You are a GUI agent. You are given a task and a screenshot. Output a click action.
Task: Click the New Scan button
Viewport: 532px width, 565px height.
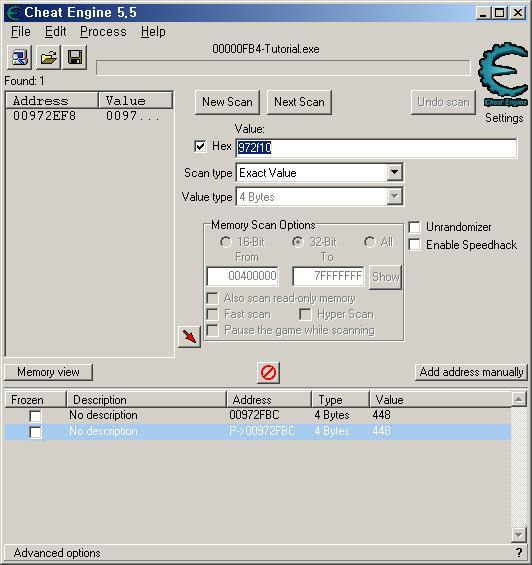pos(227,102)
